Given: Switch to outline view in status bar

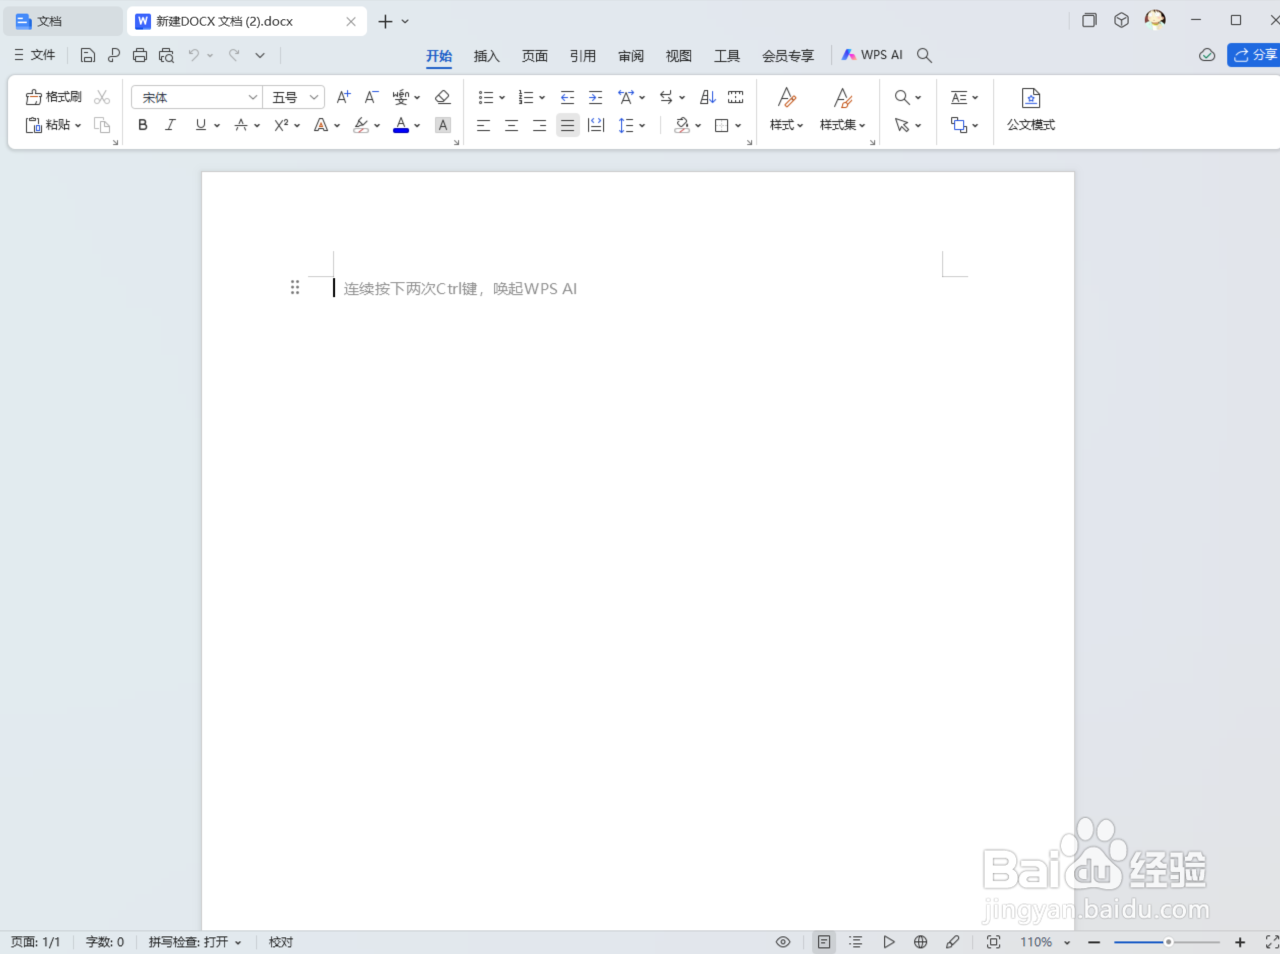Looking at the screenshot, I should click(x=855, y=942).
